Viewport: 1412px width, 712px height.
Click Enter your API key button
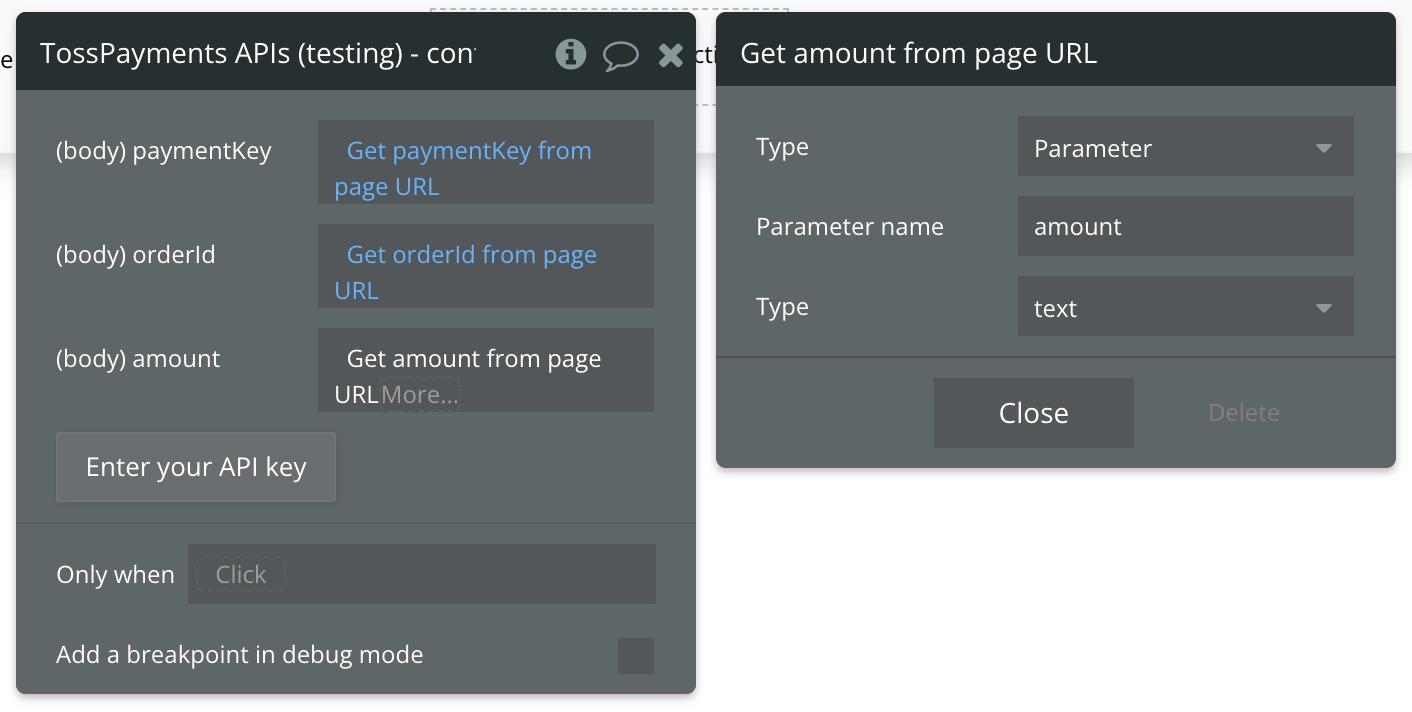196,467
